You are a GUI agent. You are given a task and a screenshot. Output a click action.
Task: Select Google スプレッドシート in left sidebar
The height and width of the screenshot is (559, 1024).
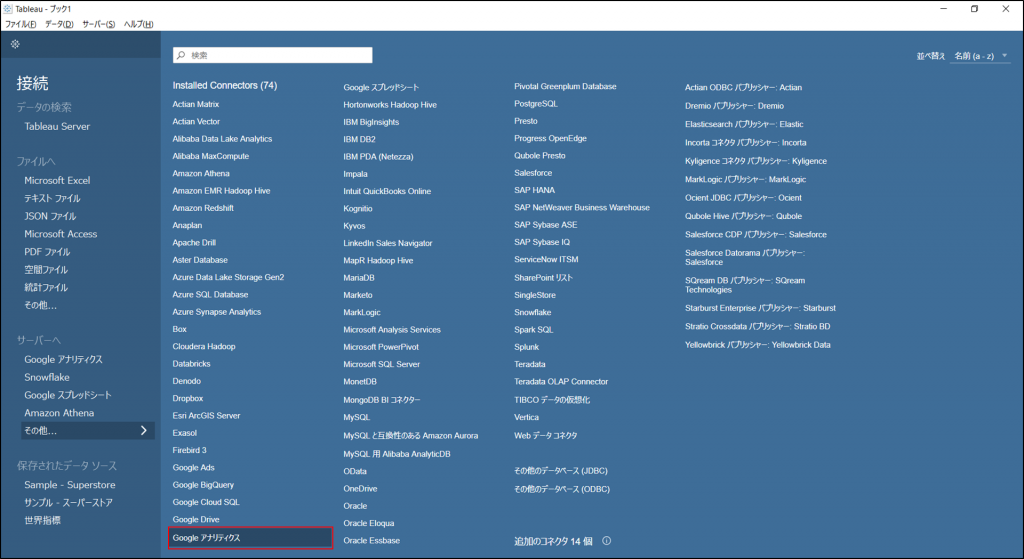68,395
